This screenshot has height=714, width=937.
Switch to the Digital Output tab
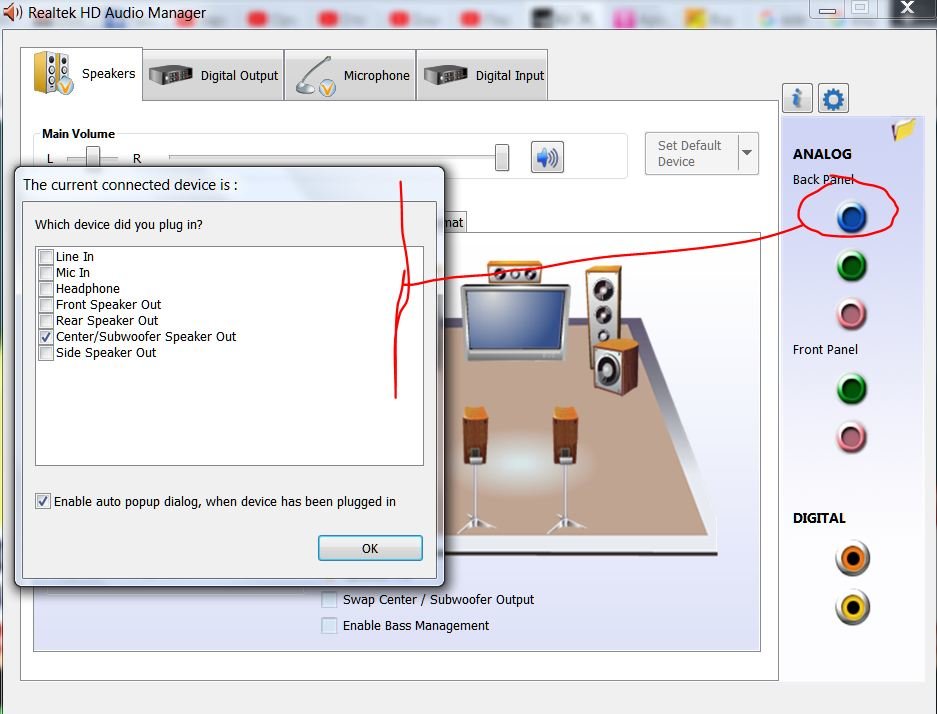coord(213,75)
